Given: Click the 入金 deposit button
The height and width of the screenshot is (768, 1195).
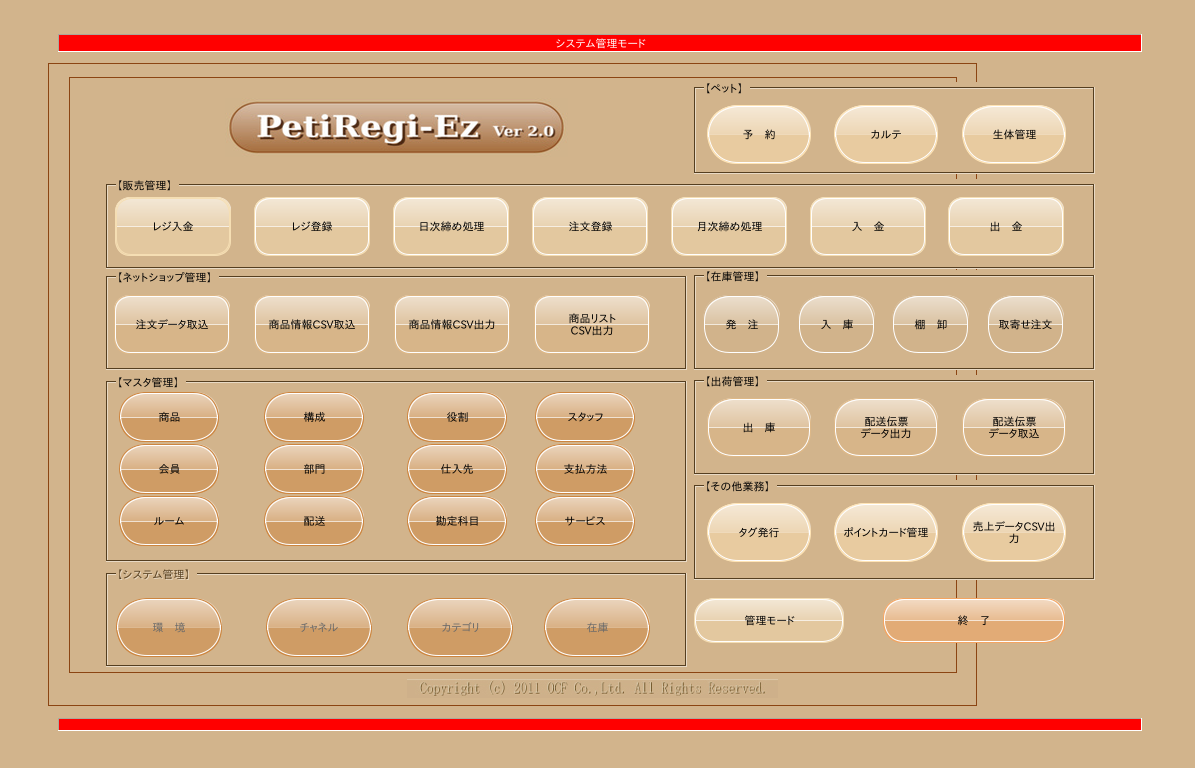Looking at the screenshot, I should click(x=868, y=226).
